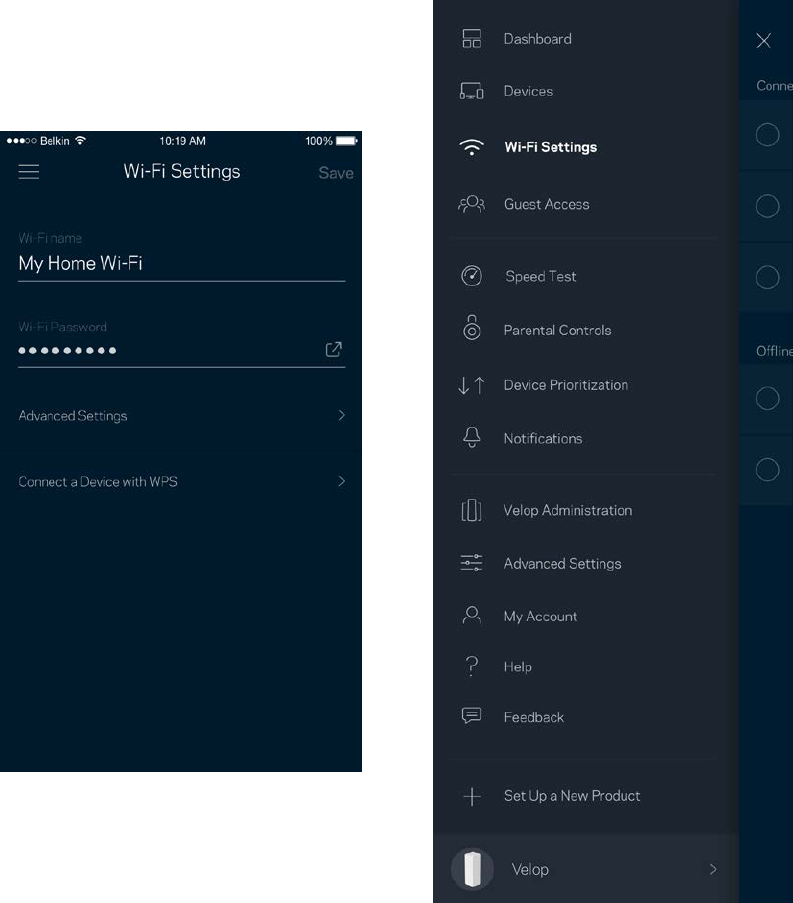The width and height of the screenshot is (793, 903).
Task: Choose Set Up a New Product
Action: point(572,795)
